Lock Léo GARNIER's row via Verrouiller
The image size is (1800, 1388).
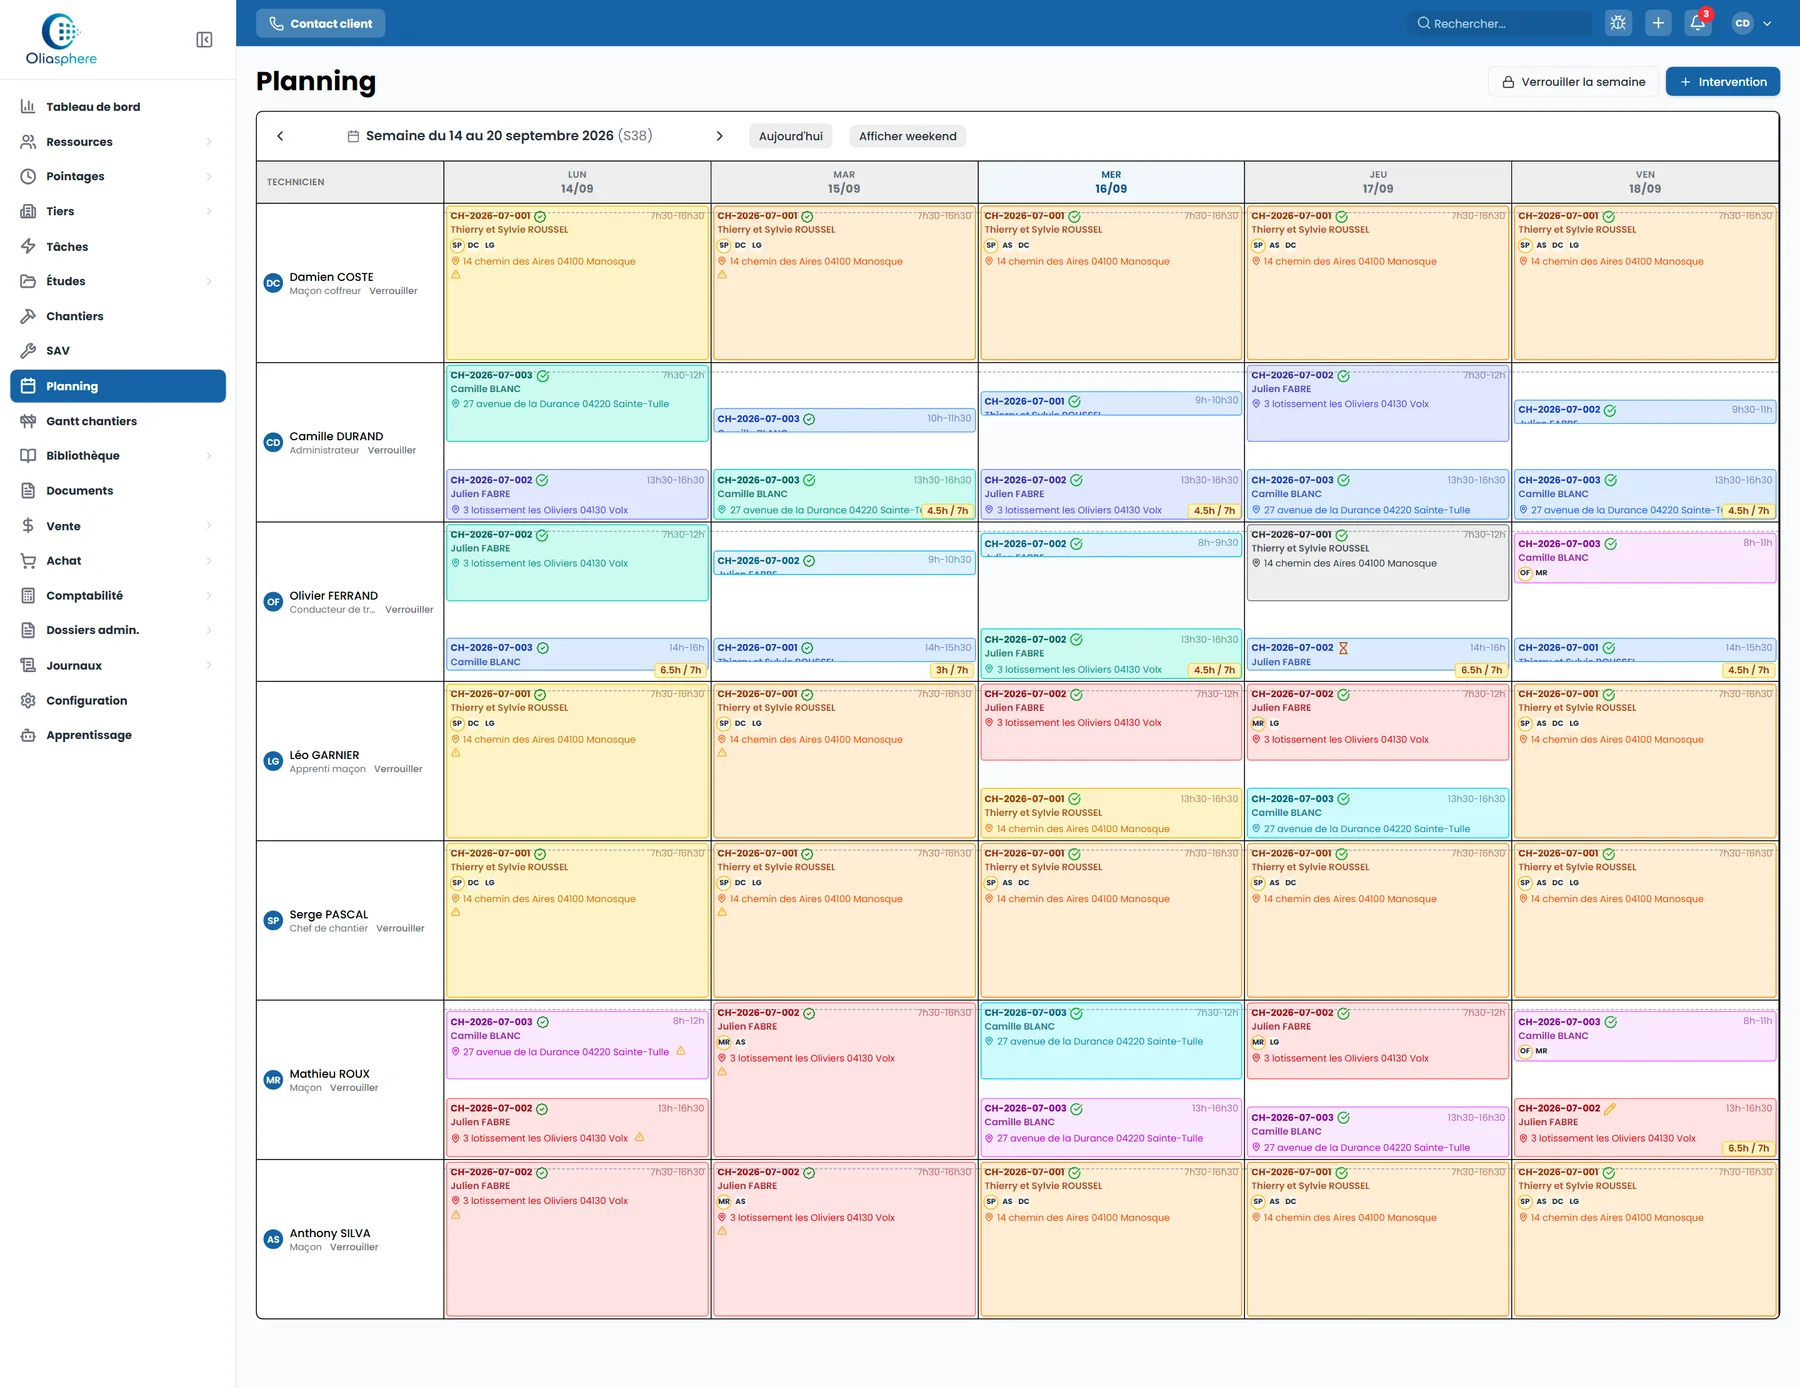[x=398, y=769]
